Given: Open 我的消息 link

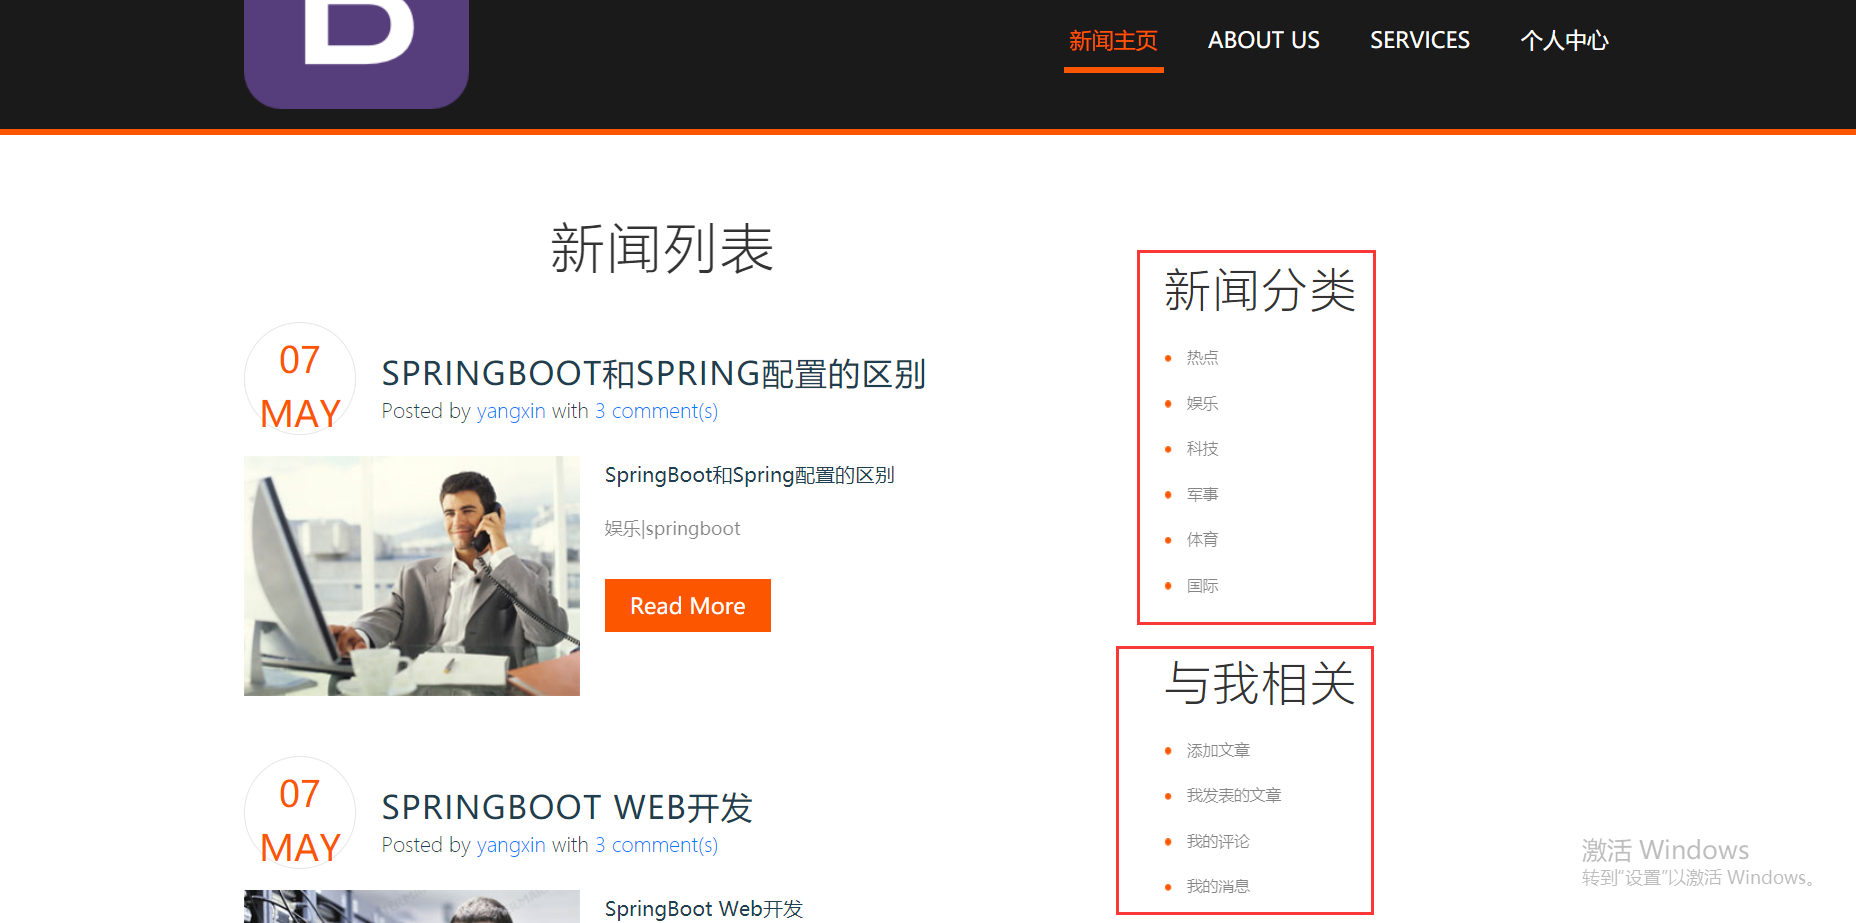Looking at the screenshot, I should [x=1218, y=887].
